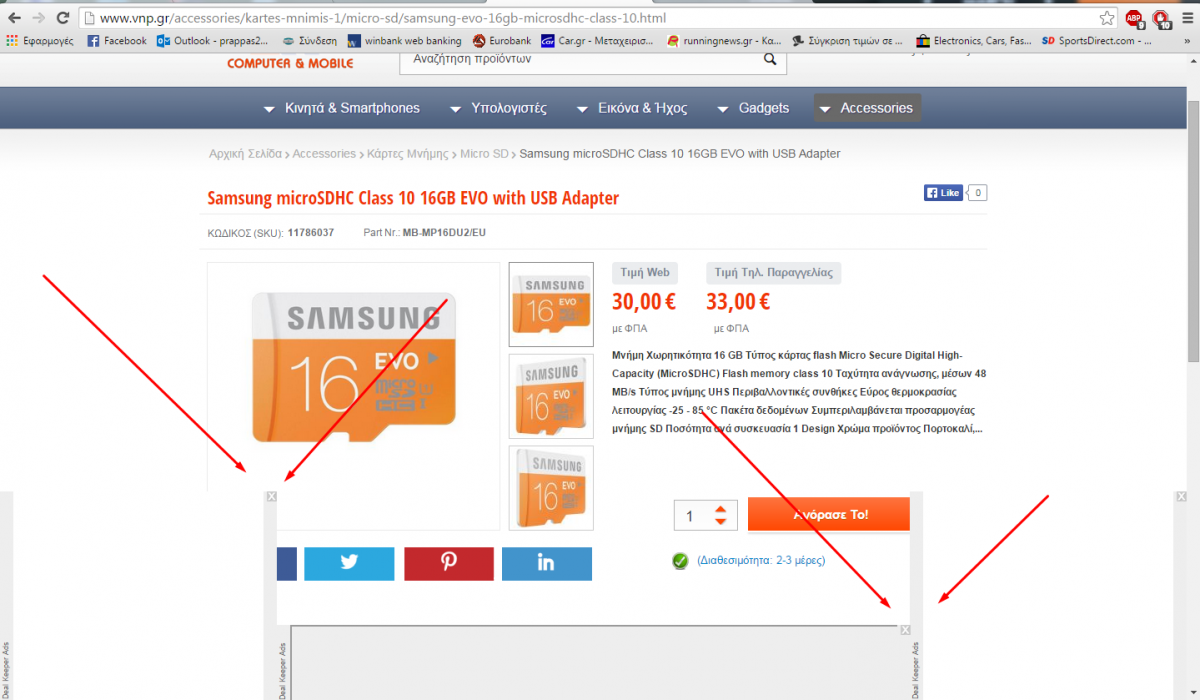Click the orange Αγόρασε Το! button

click(829, 514)
